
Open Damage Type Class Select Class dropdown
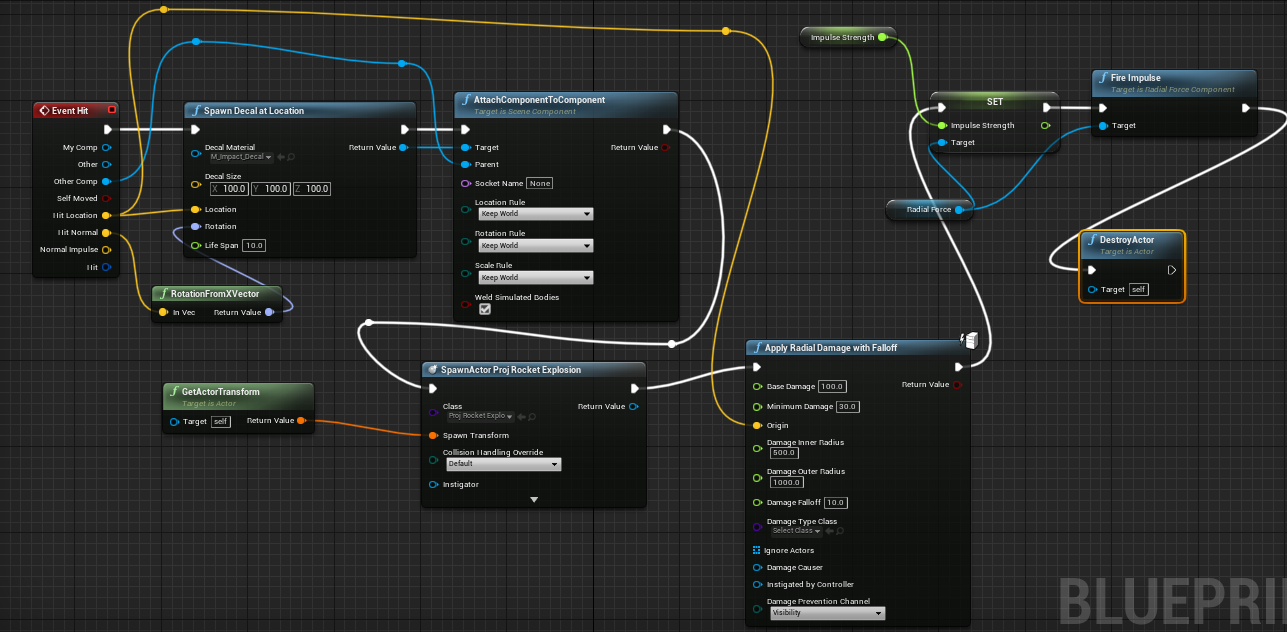tap(797, 531)
